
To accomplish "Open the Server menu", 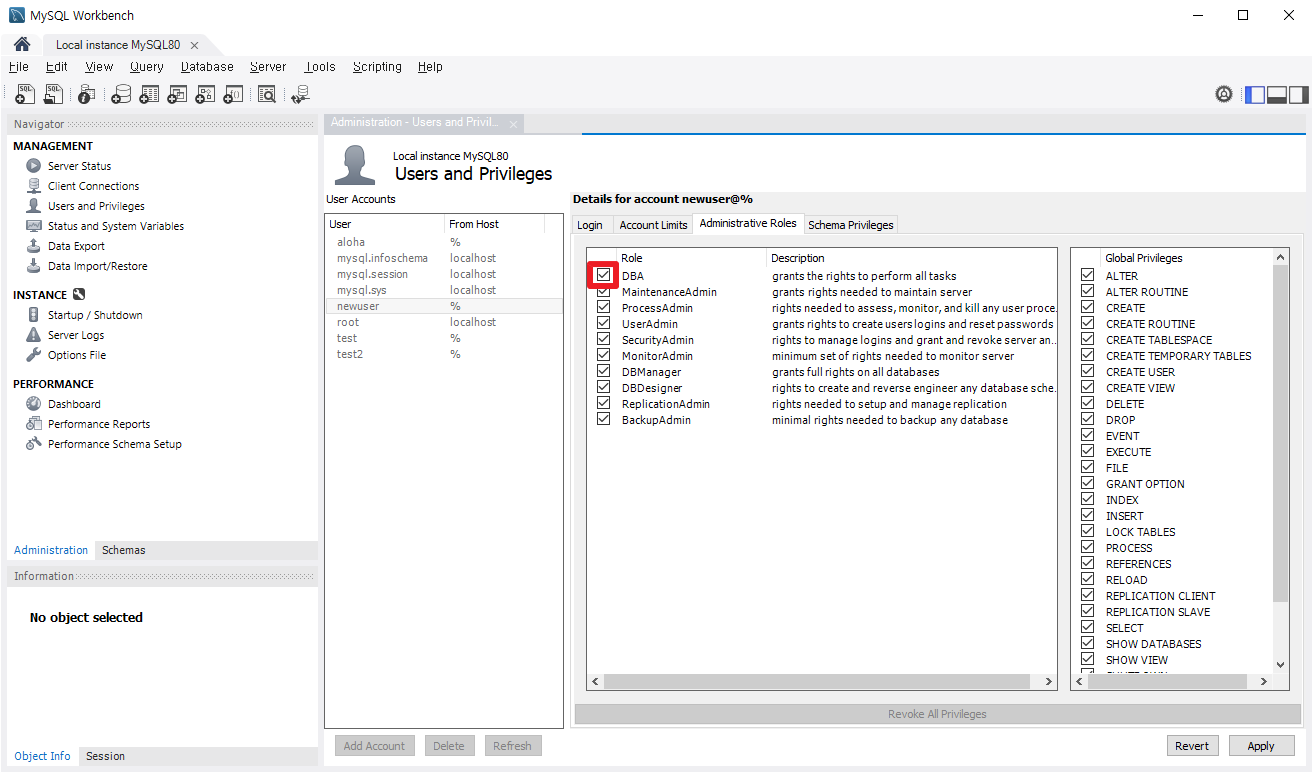I will 268,67.
